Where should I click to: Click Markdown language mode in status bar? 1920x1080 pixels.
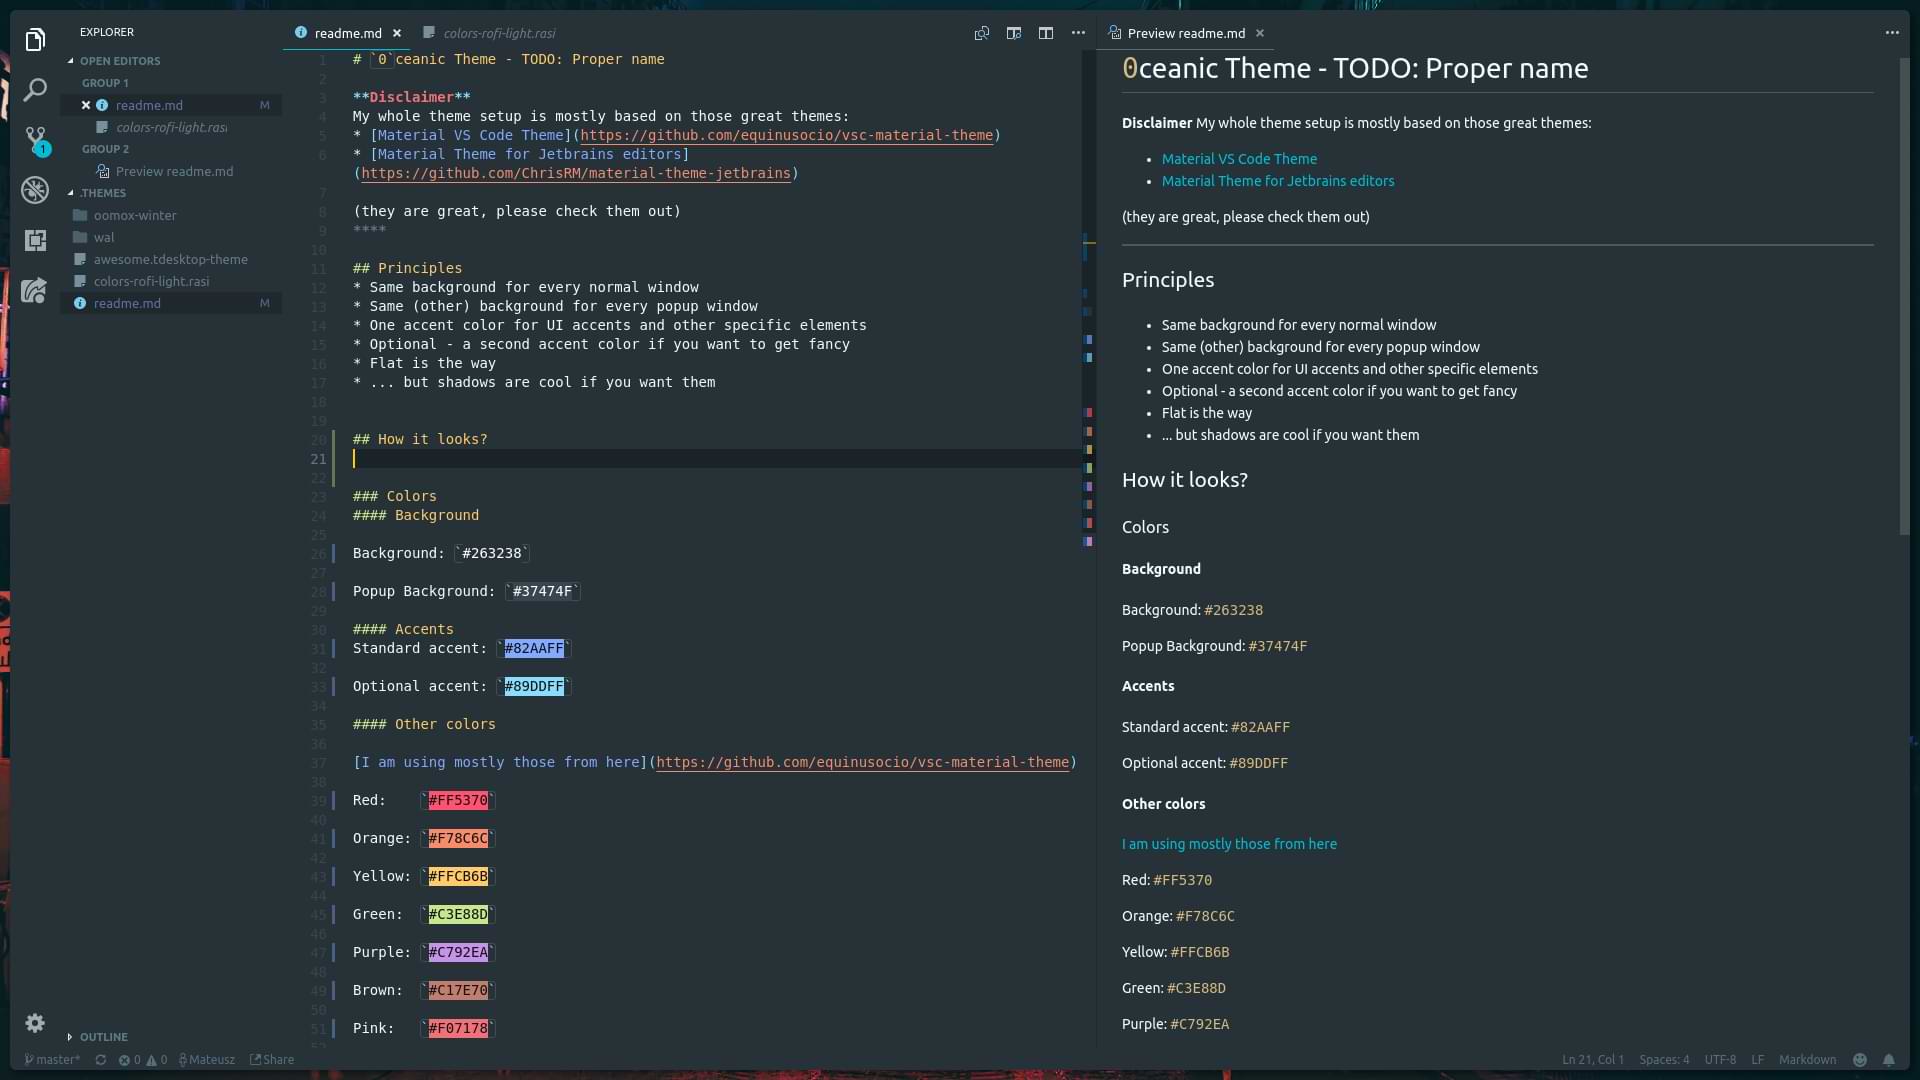(1806, 1060)
